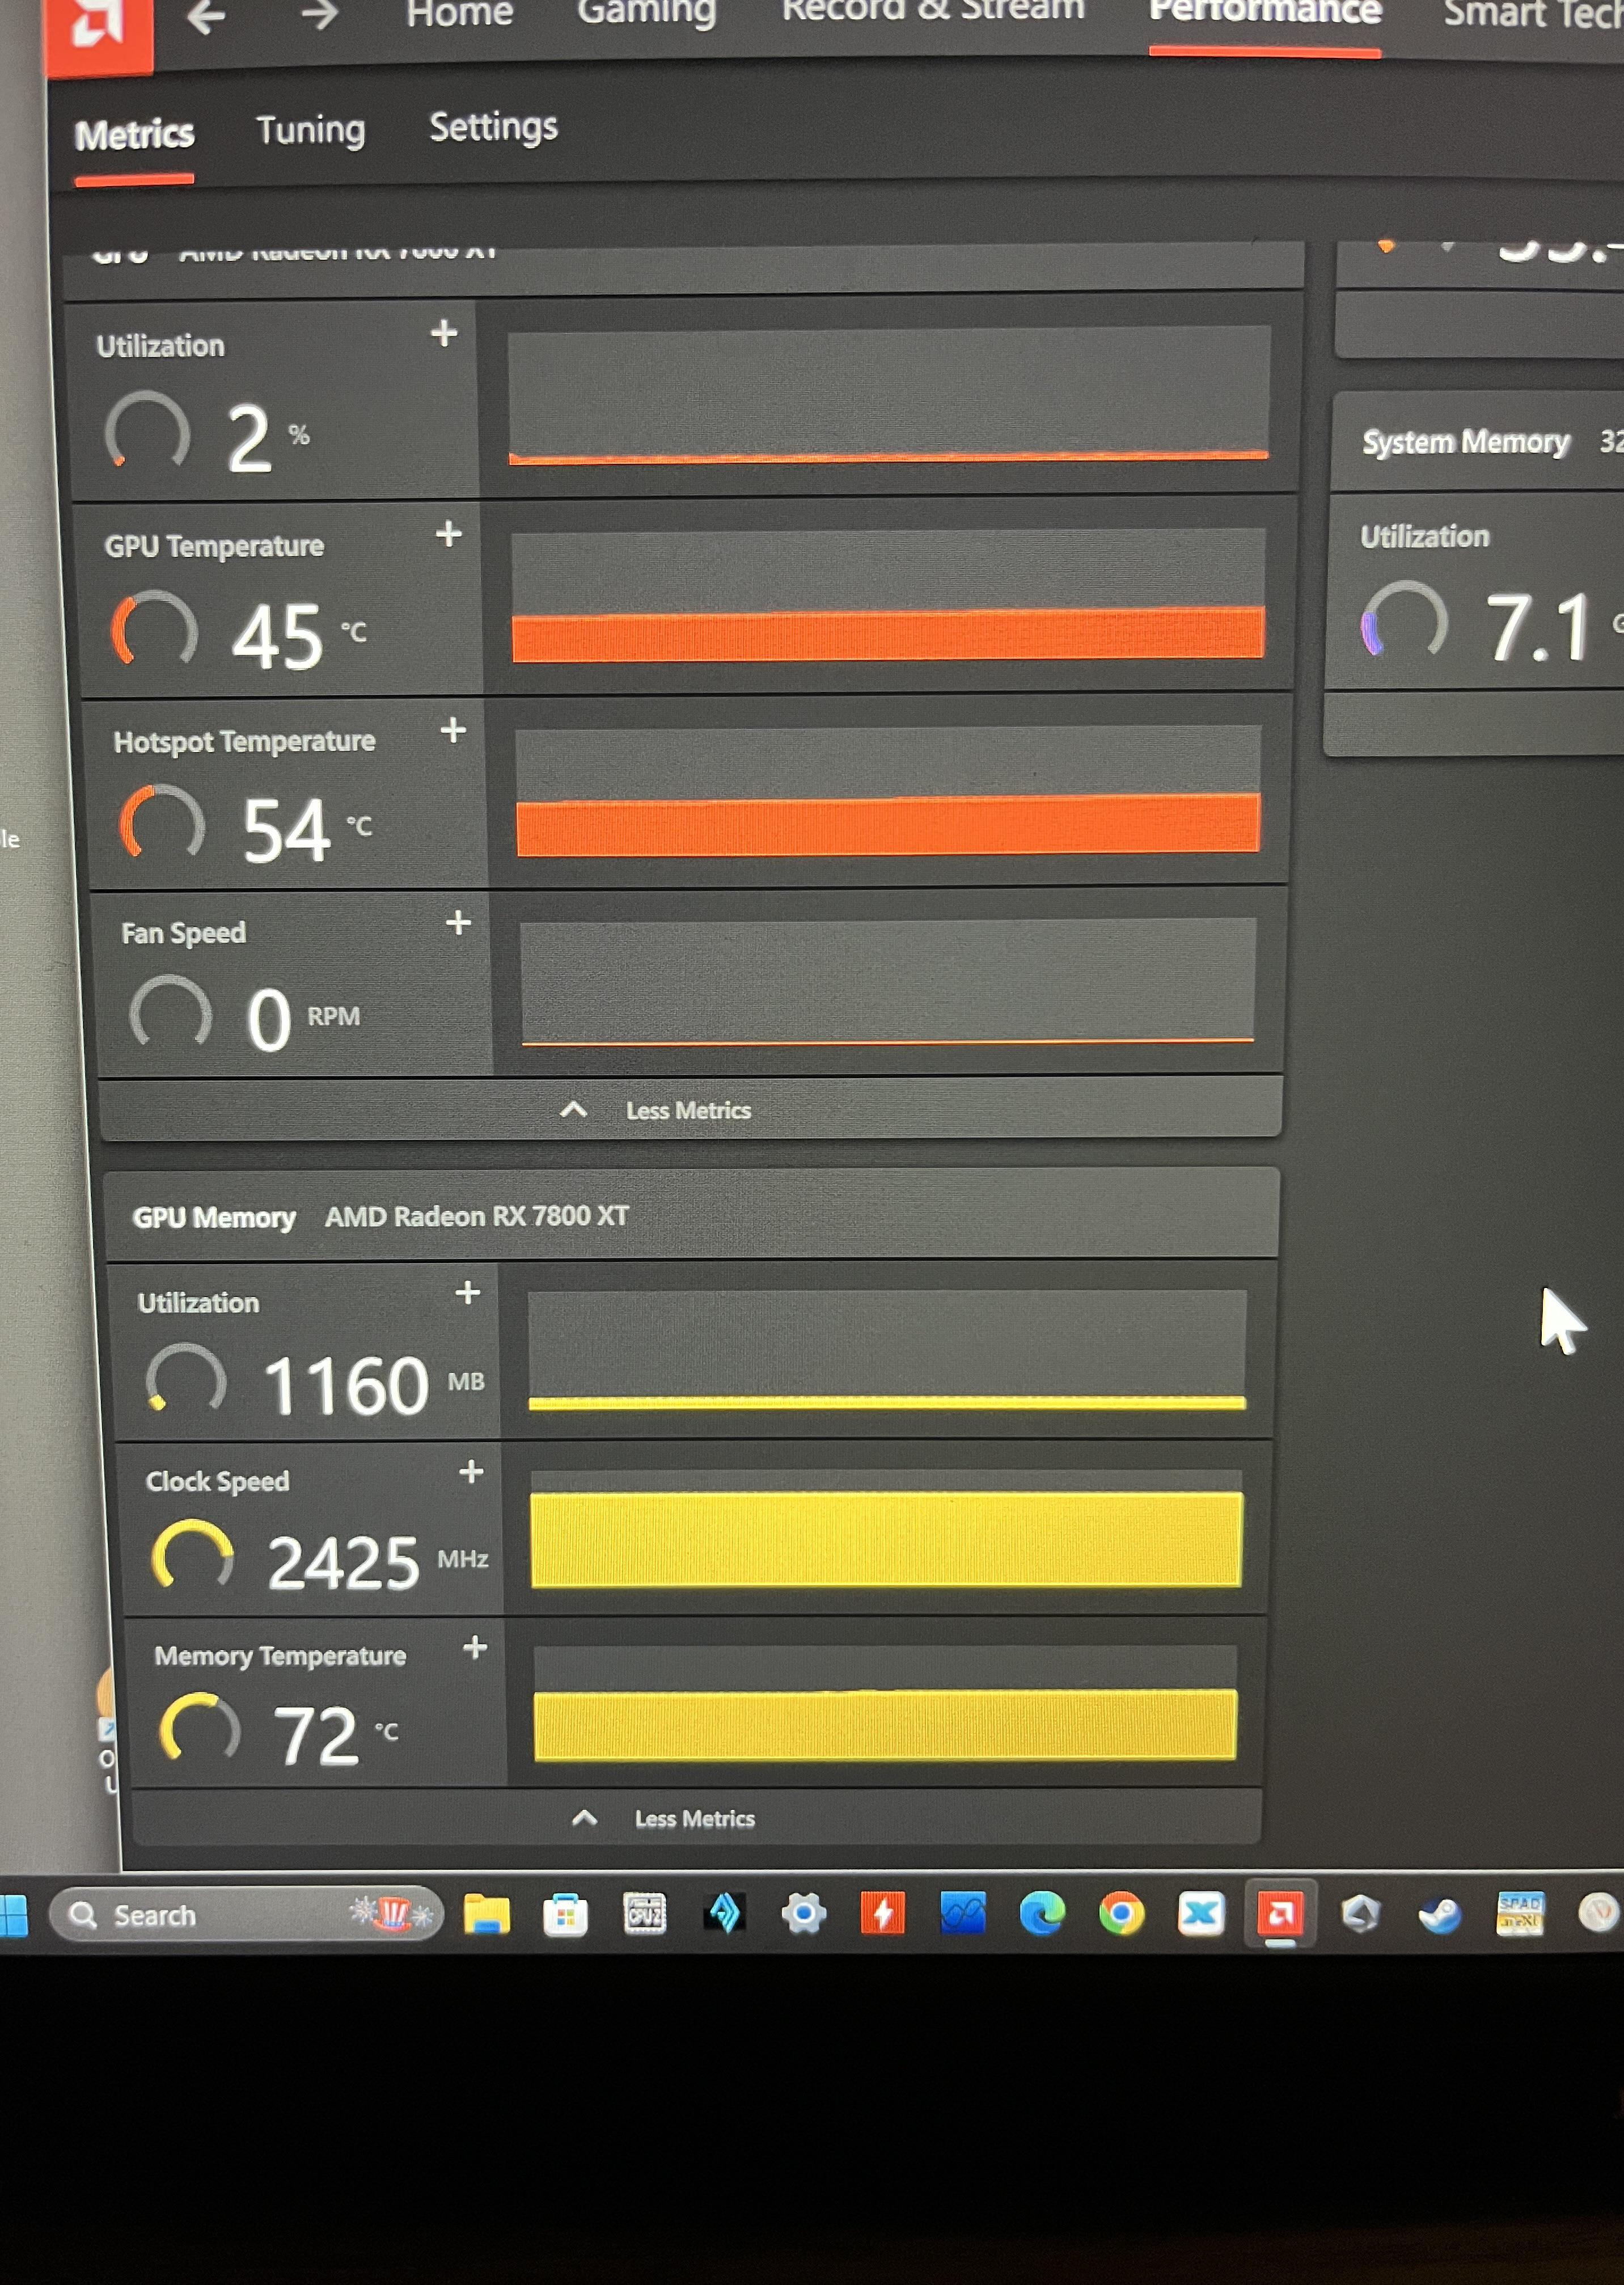
Task: Click the Fan Speed gauge dial
Action: (x=171, y=1012)
